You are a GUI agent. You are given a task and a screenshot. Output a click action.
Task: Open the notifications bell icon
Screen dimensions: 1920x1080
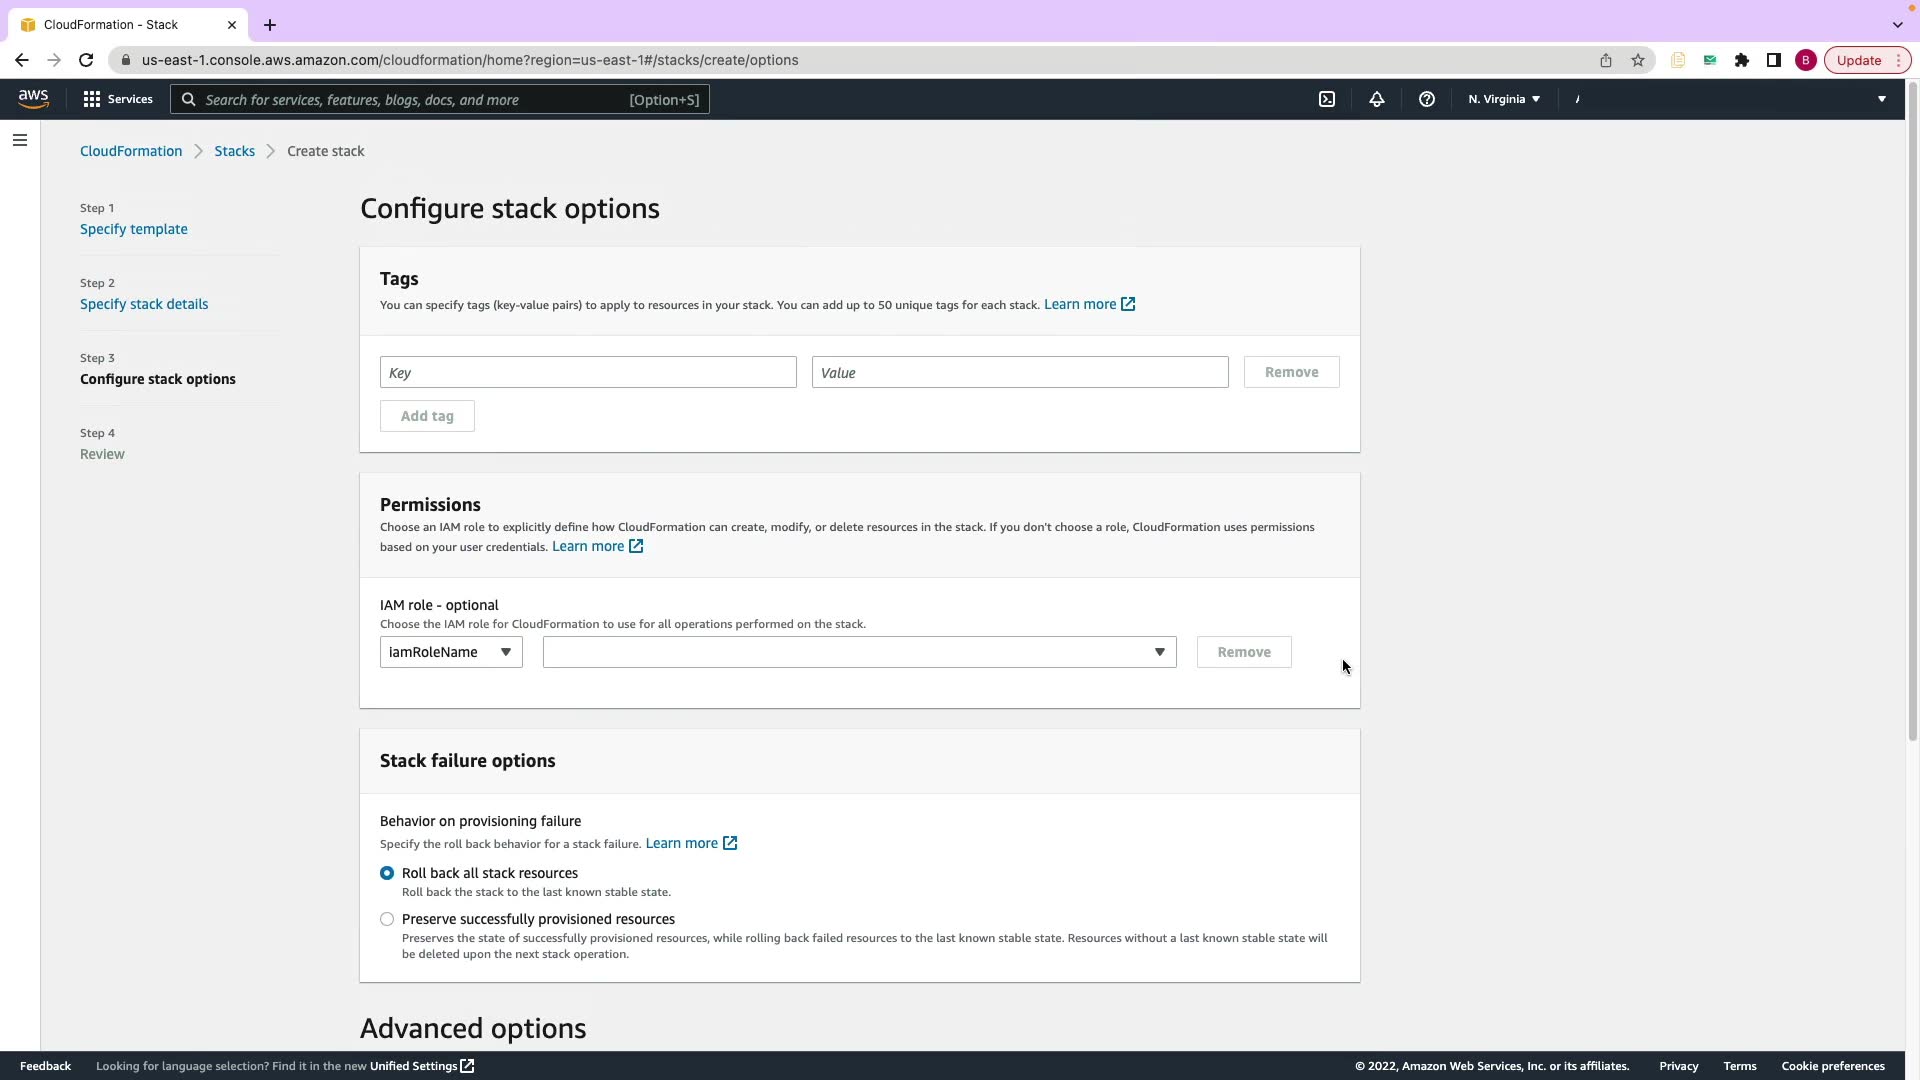pos(1377,99)
